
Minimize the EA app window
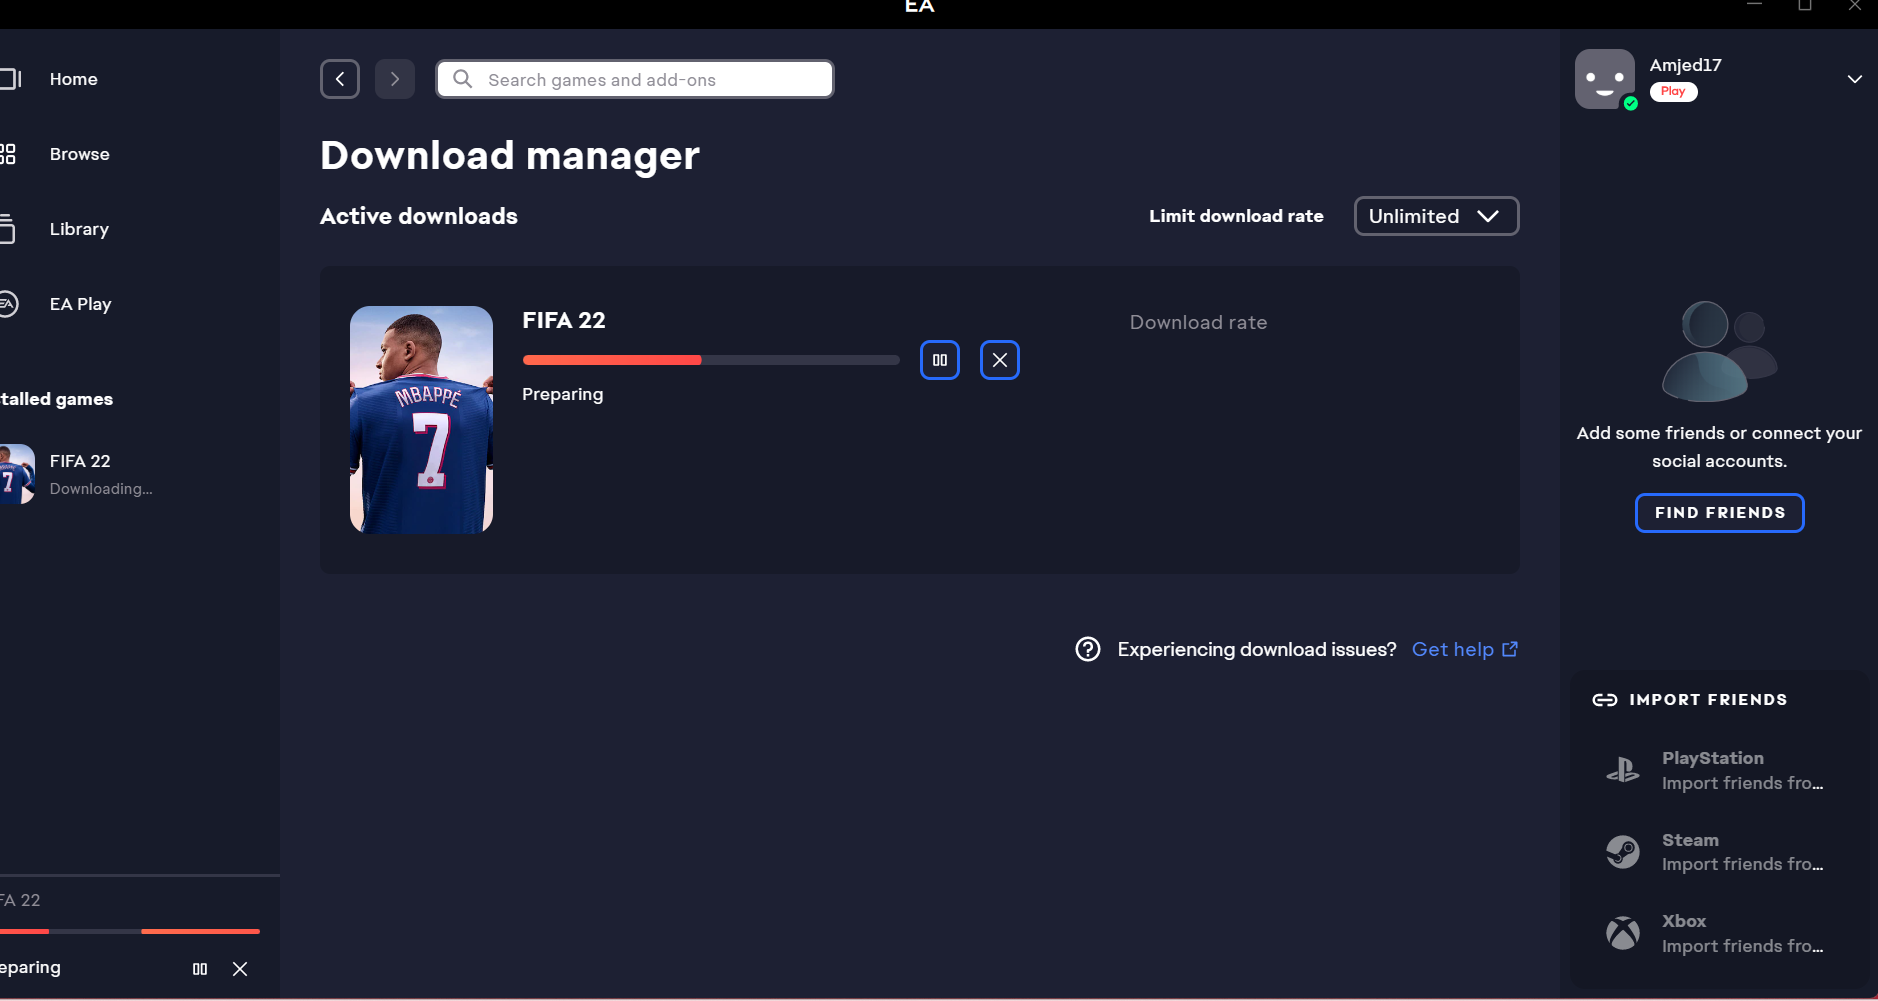coord(1754,6)
